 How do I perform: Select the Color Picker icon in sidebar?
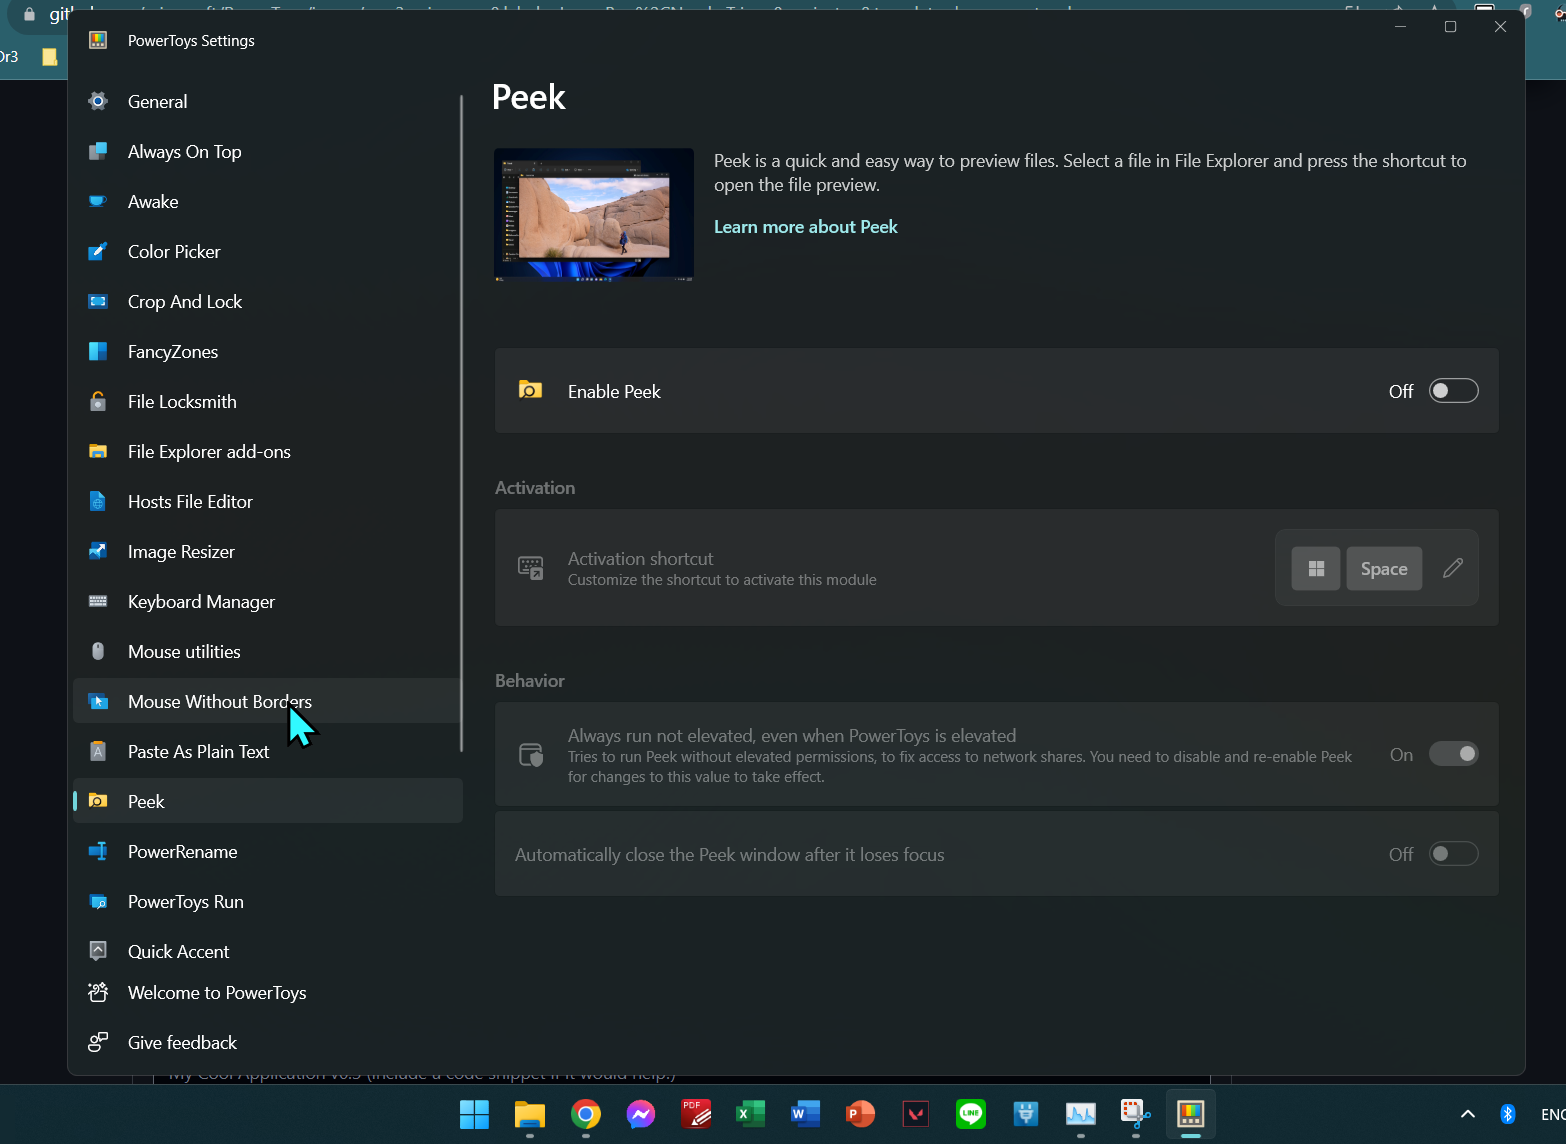click(97, 251)
